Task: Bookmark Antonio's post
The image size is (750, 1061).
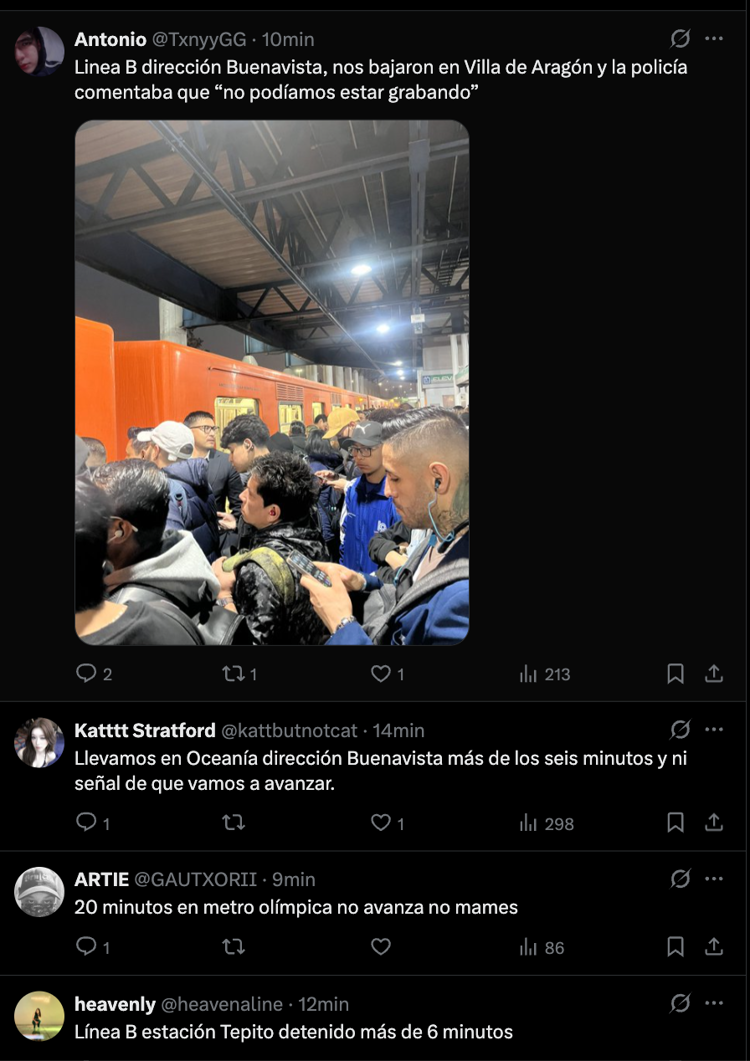Action: (x=676, y=673)
